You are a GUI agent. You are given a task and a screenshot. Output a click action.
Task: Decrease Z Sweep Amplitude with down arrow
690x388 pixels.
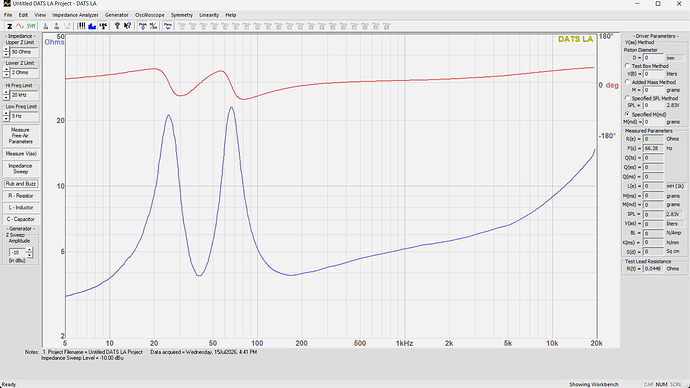tap(29, 255)
